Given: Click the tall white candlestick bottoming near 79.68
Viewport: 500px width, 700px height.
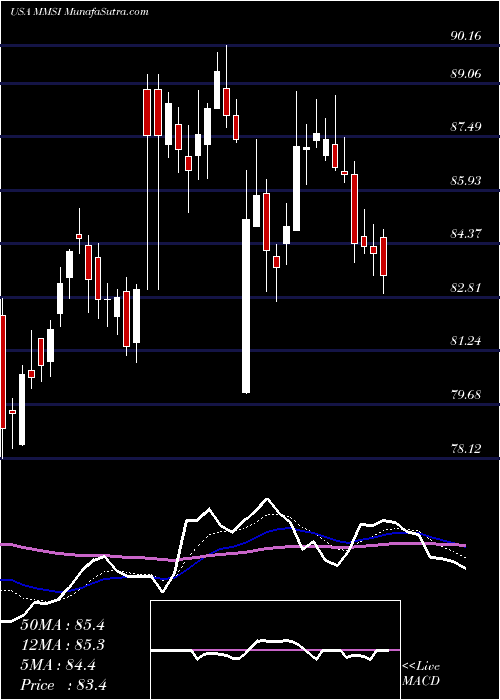Looking at the screenshot, I should click(x=246, y=306).
